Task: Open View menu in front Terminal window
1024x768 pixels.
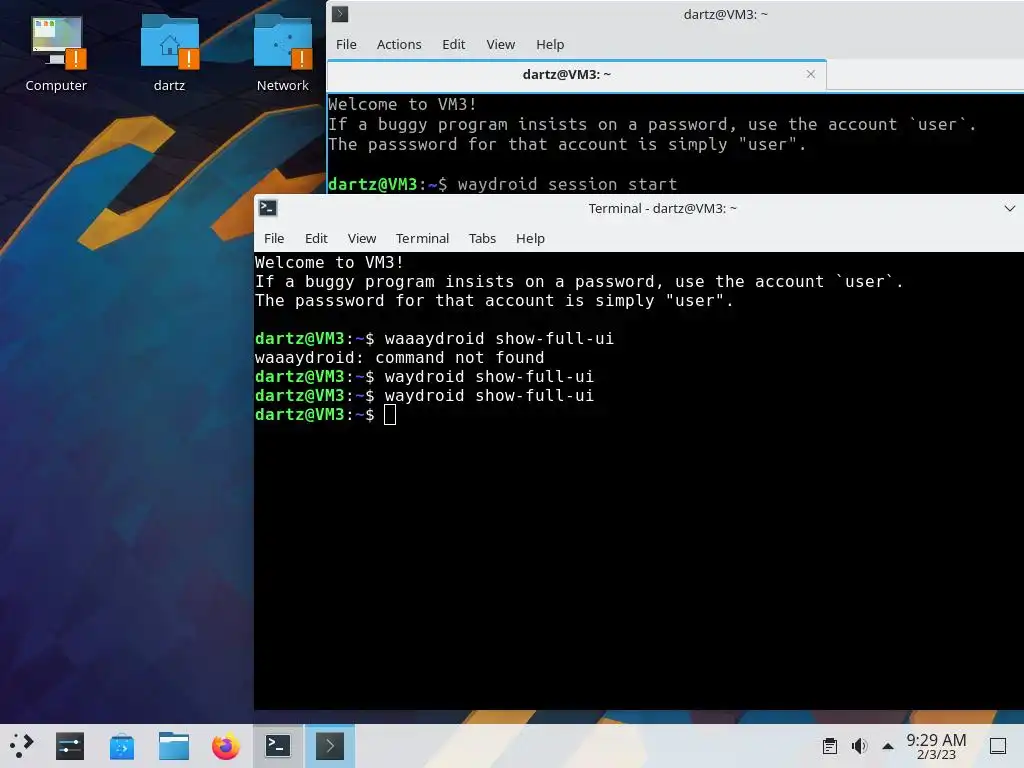Action: [362, 238]
